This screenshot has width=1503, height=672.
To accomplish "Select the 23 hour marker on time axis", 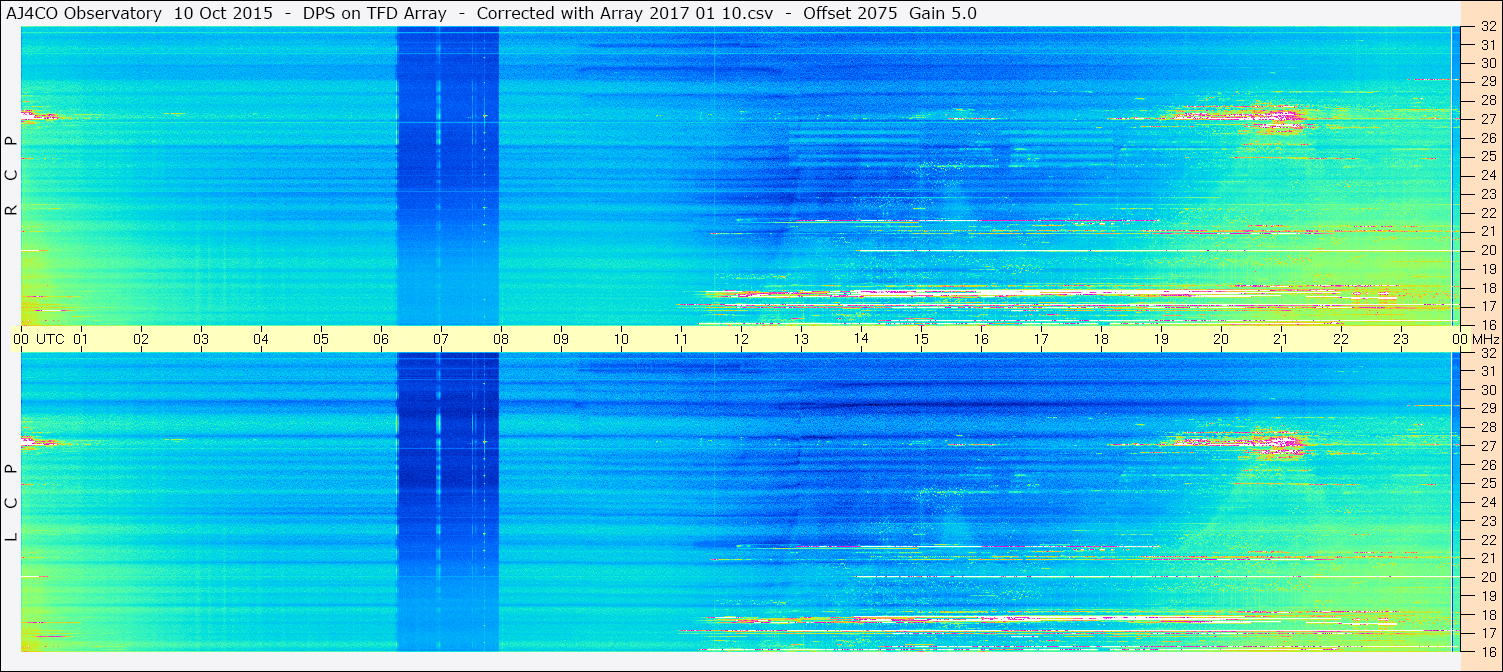I will click(1401, 339).
